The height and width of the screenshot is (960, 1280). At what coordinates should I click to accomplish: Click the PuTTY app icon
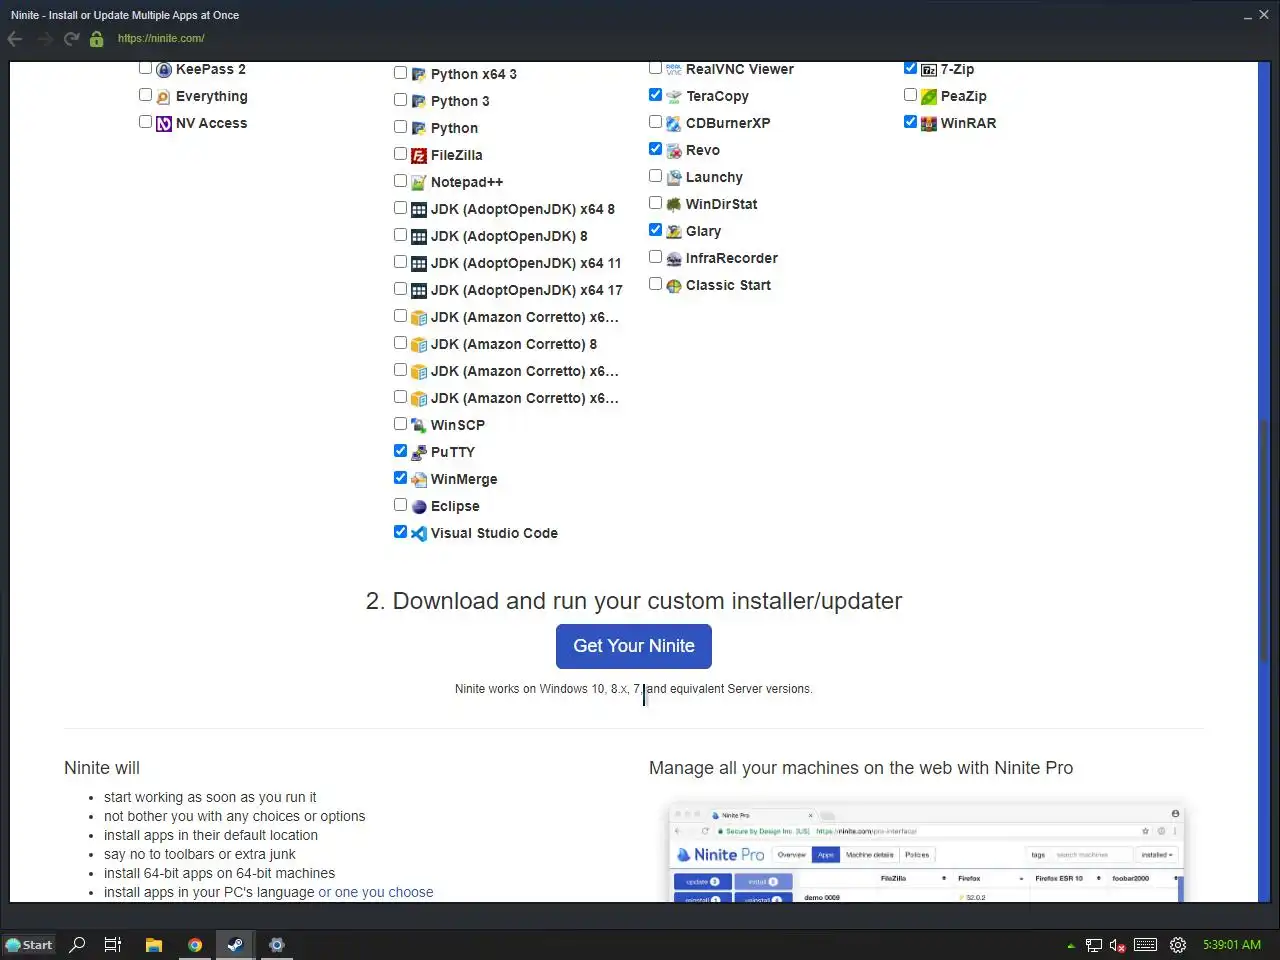tap(419, 453)
